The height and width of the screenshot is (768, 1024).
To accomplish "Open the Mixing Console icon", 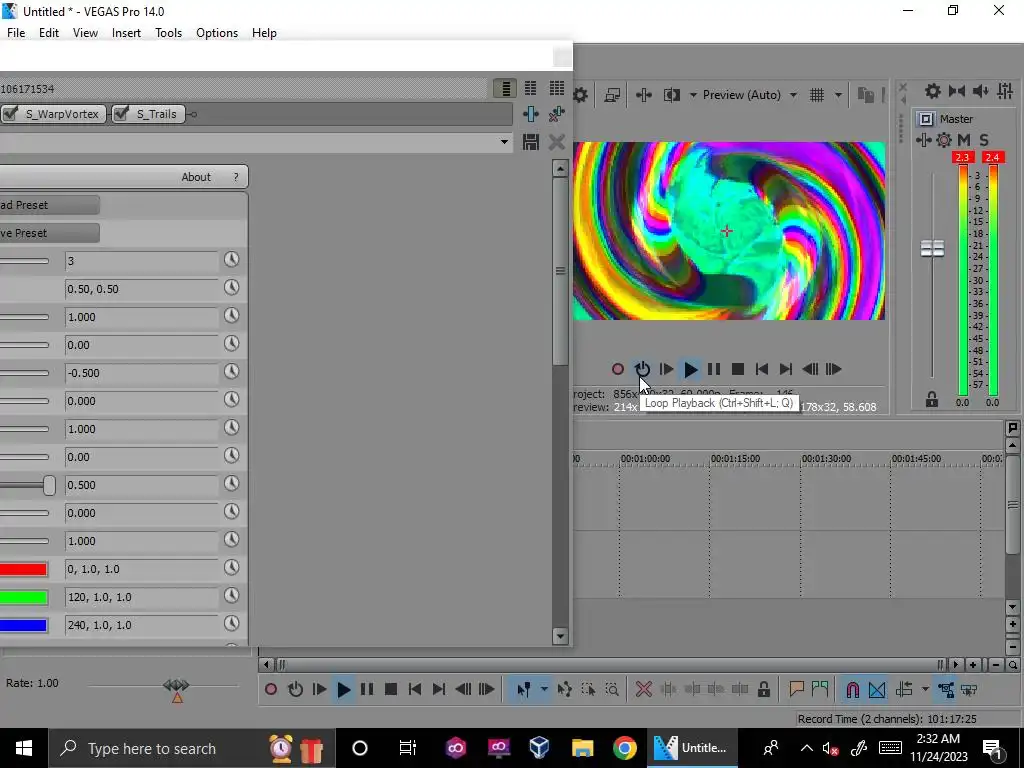I will [x=1005, y=91].
